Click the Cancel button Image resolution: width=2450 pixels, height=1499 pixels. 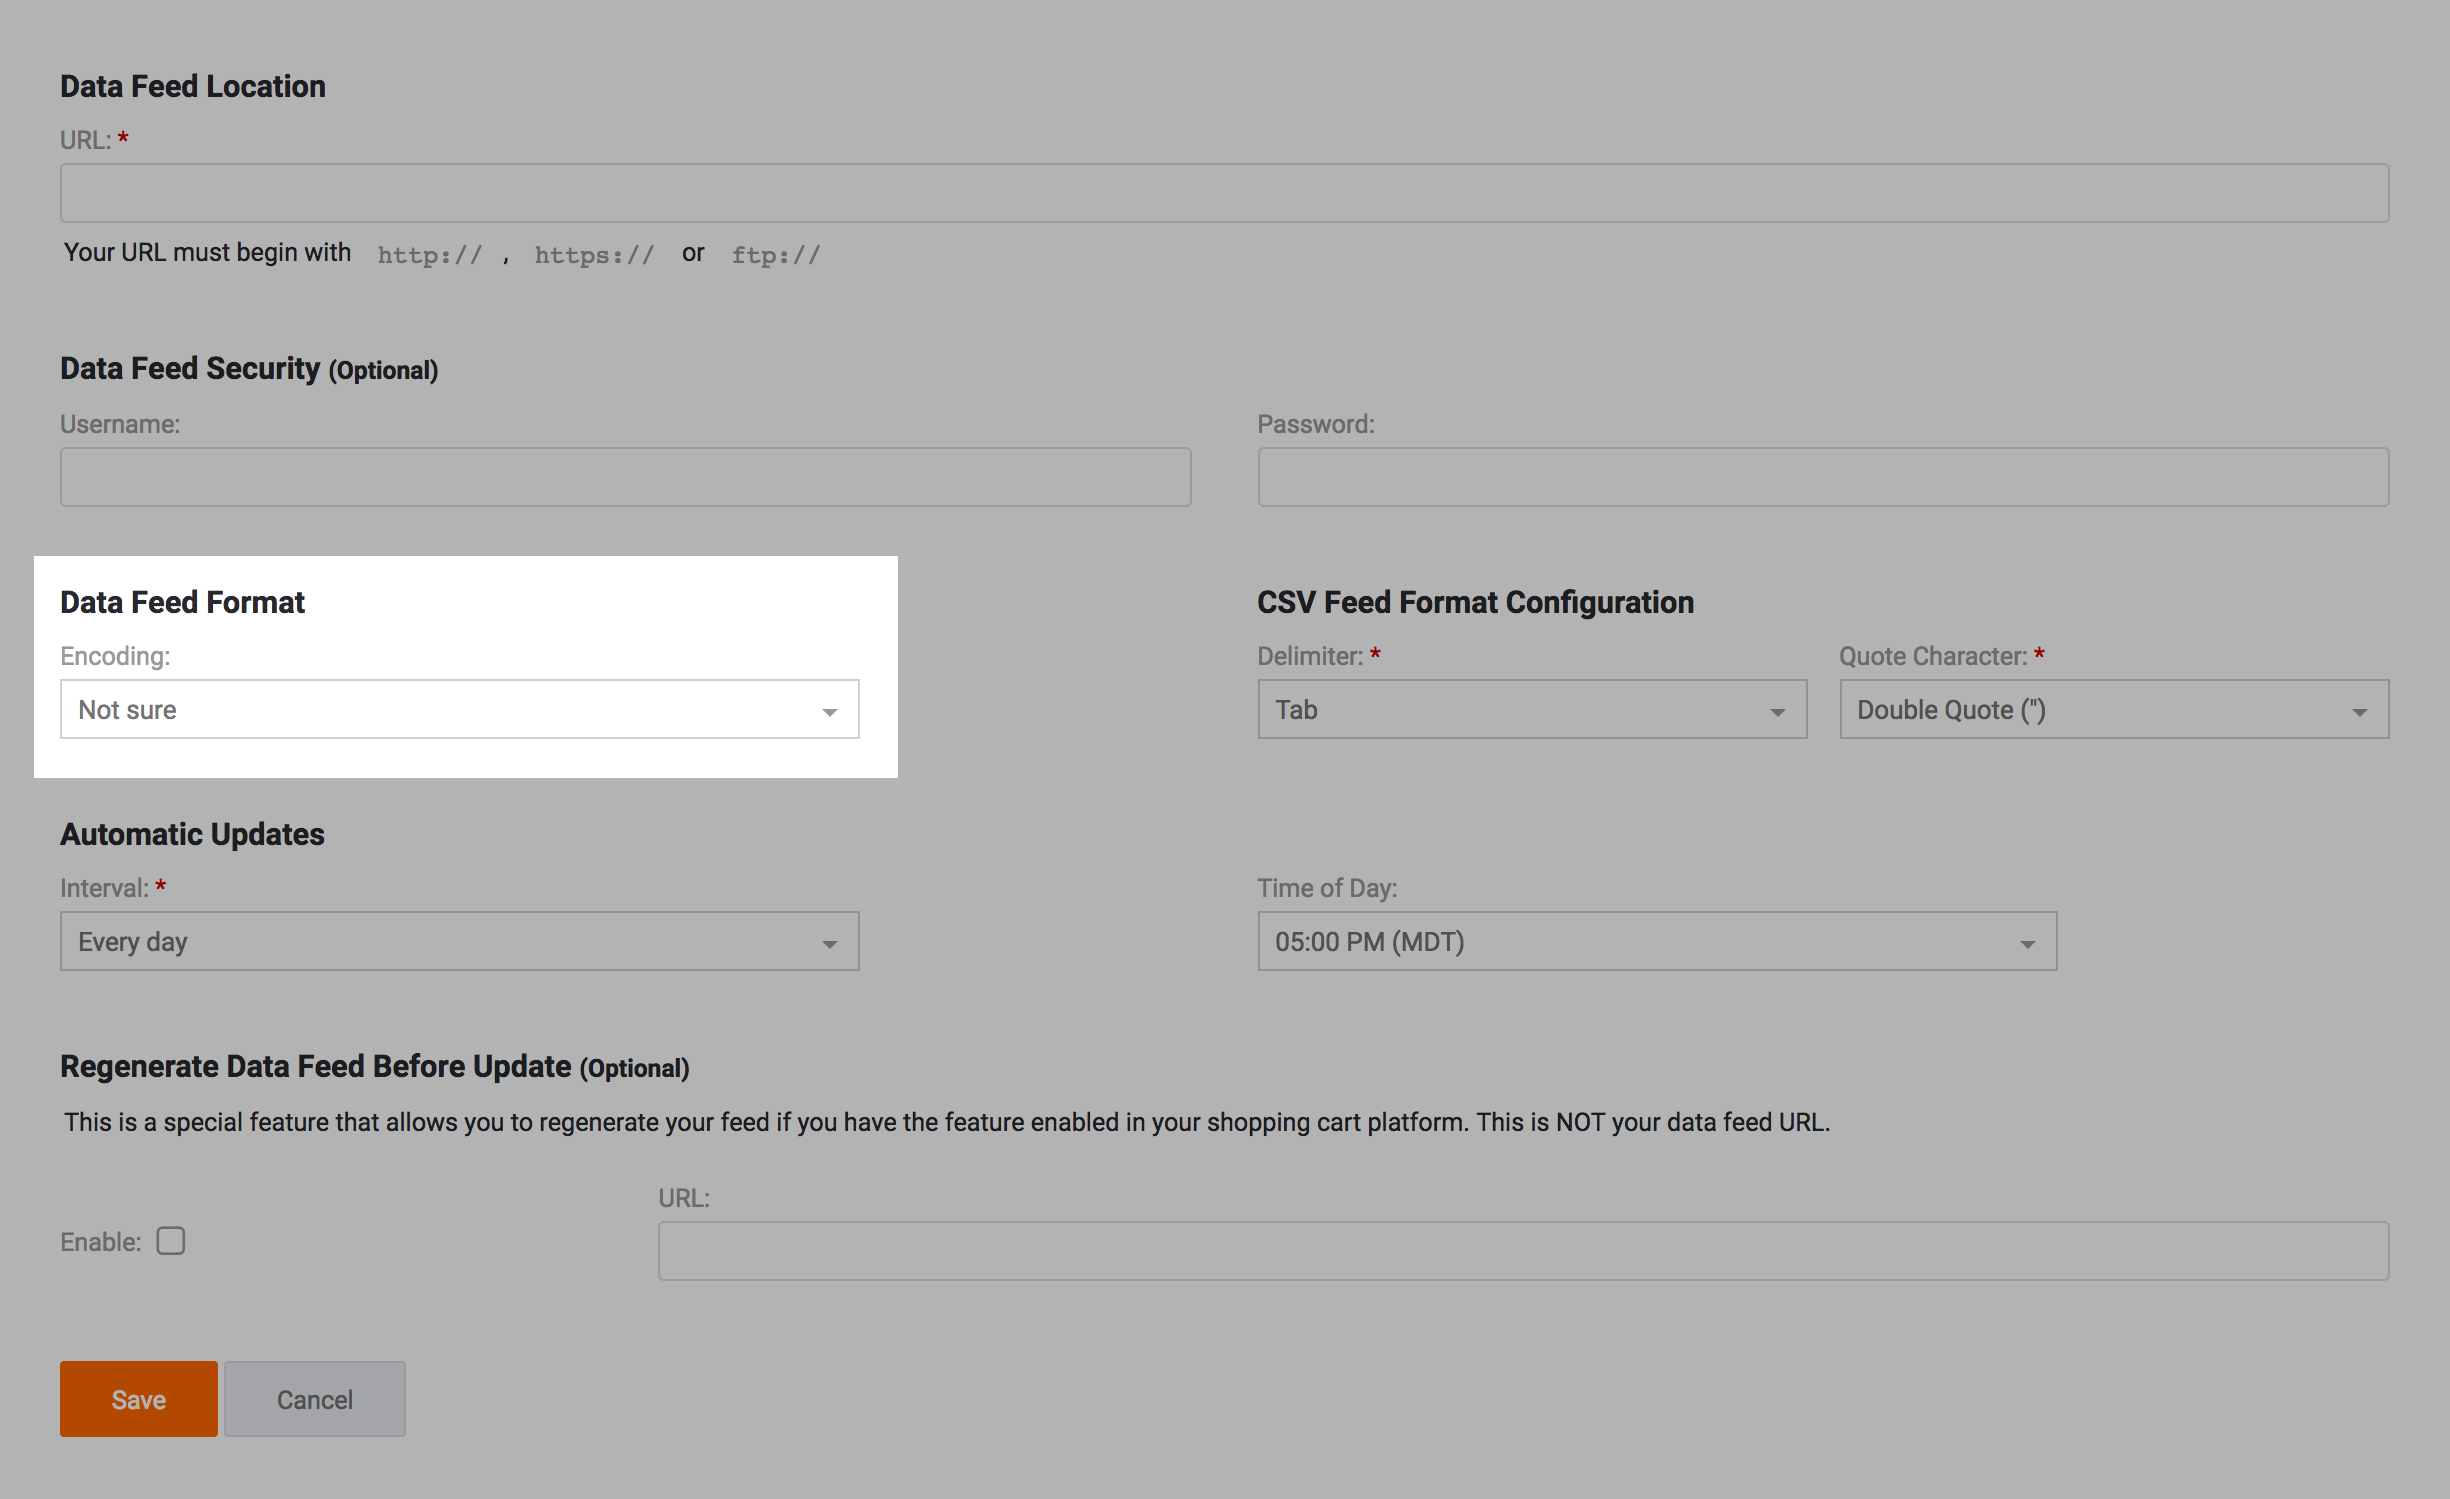click(x=314, y=1399)
